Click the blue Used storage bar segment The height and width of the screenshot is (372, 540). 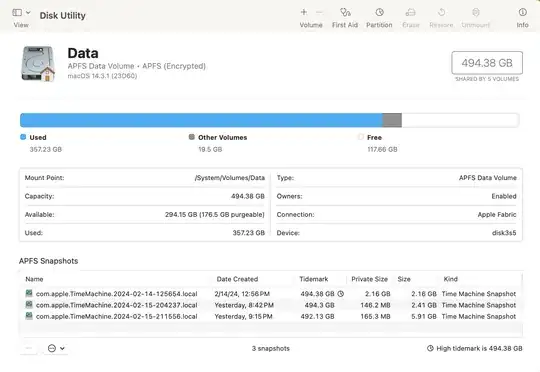coord(201,120)
